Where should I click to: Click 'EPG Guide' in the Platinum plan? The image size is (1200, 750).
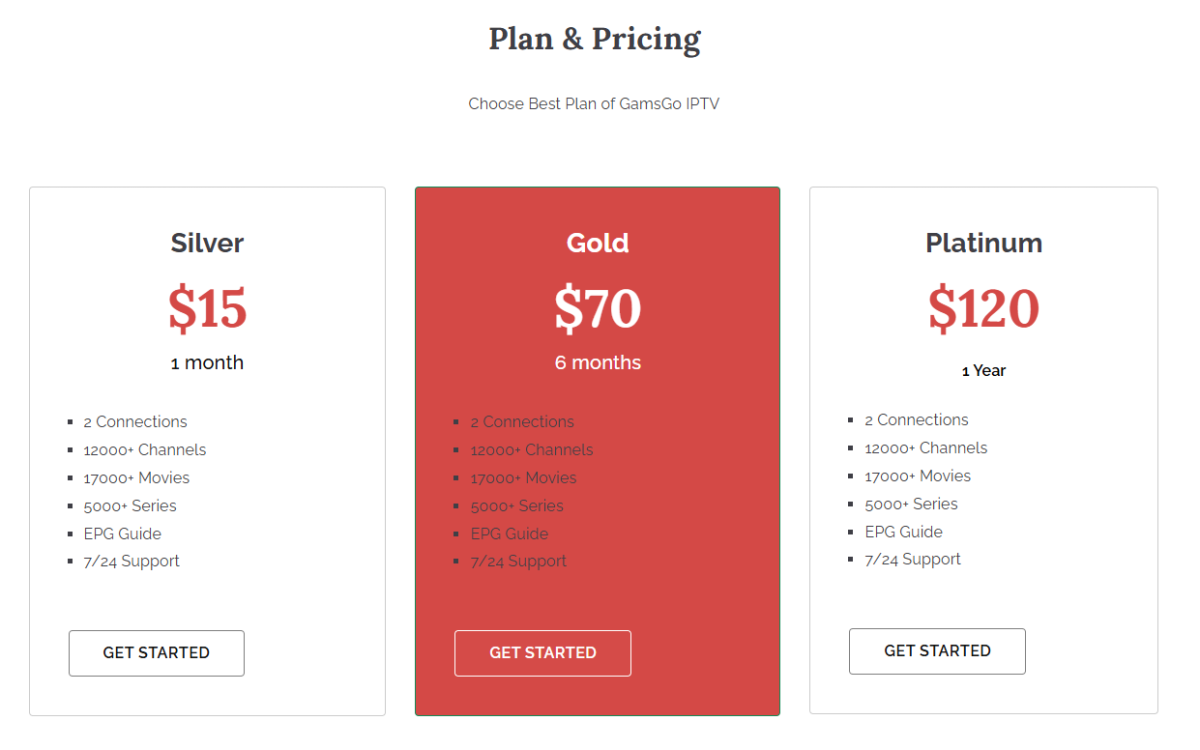point(903,531)
